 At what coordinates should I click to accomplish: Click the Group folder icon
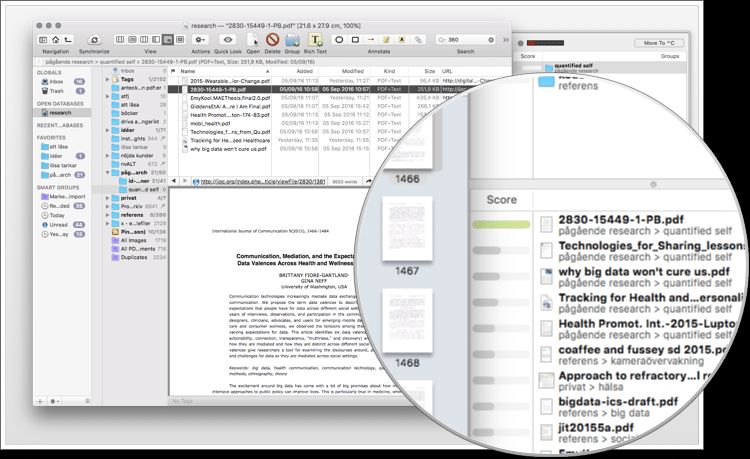pos(292,39)
